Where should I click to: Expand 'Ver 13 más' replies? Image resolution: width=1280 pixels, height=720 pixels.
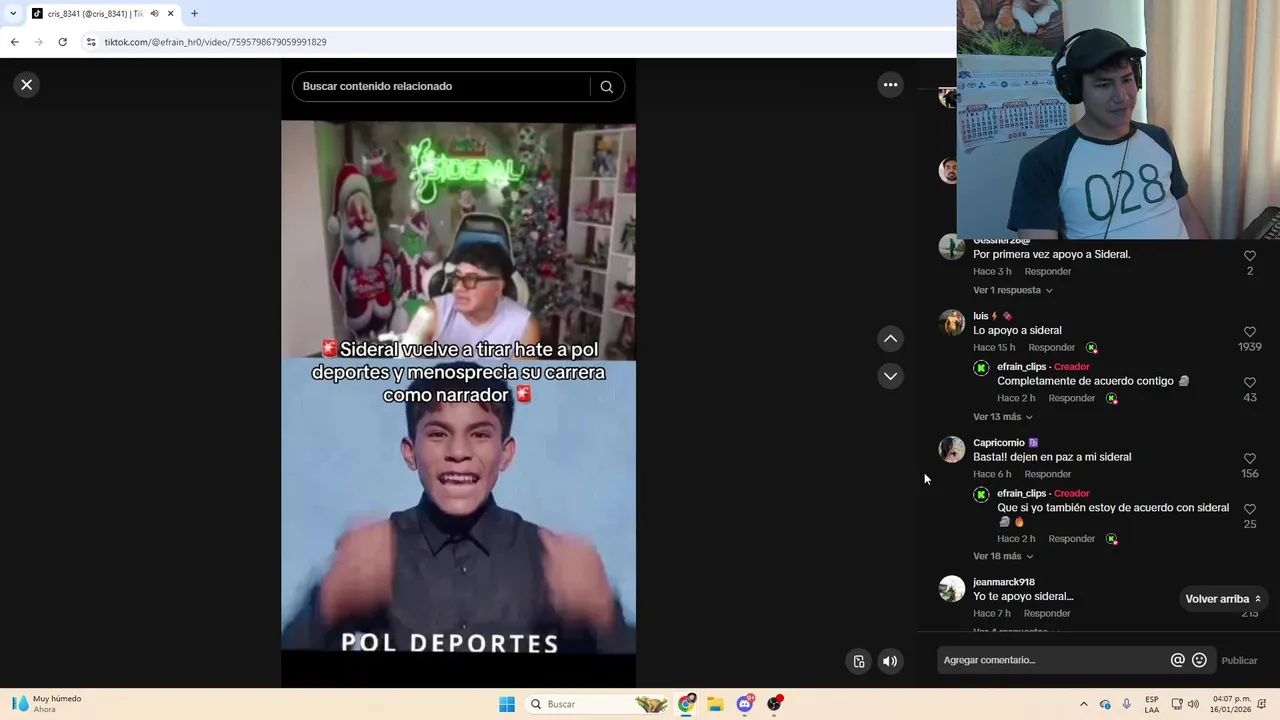tap(1003, 417)
